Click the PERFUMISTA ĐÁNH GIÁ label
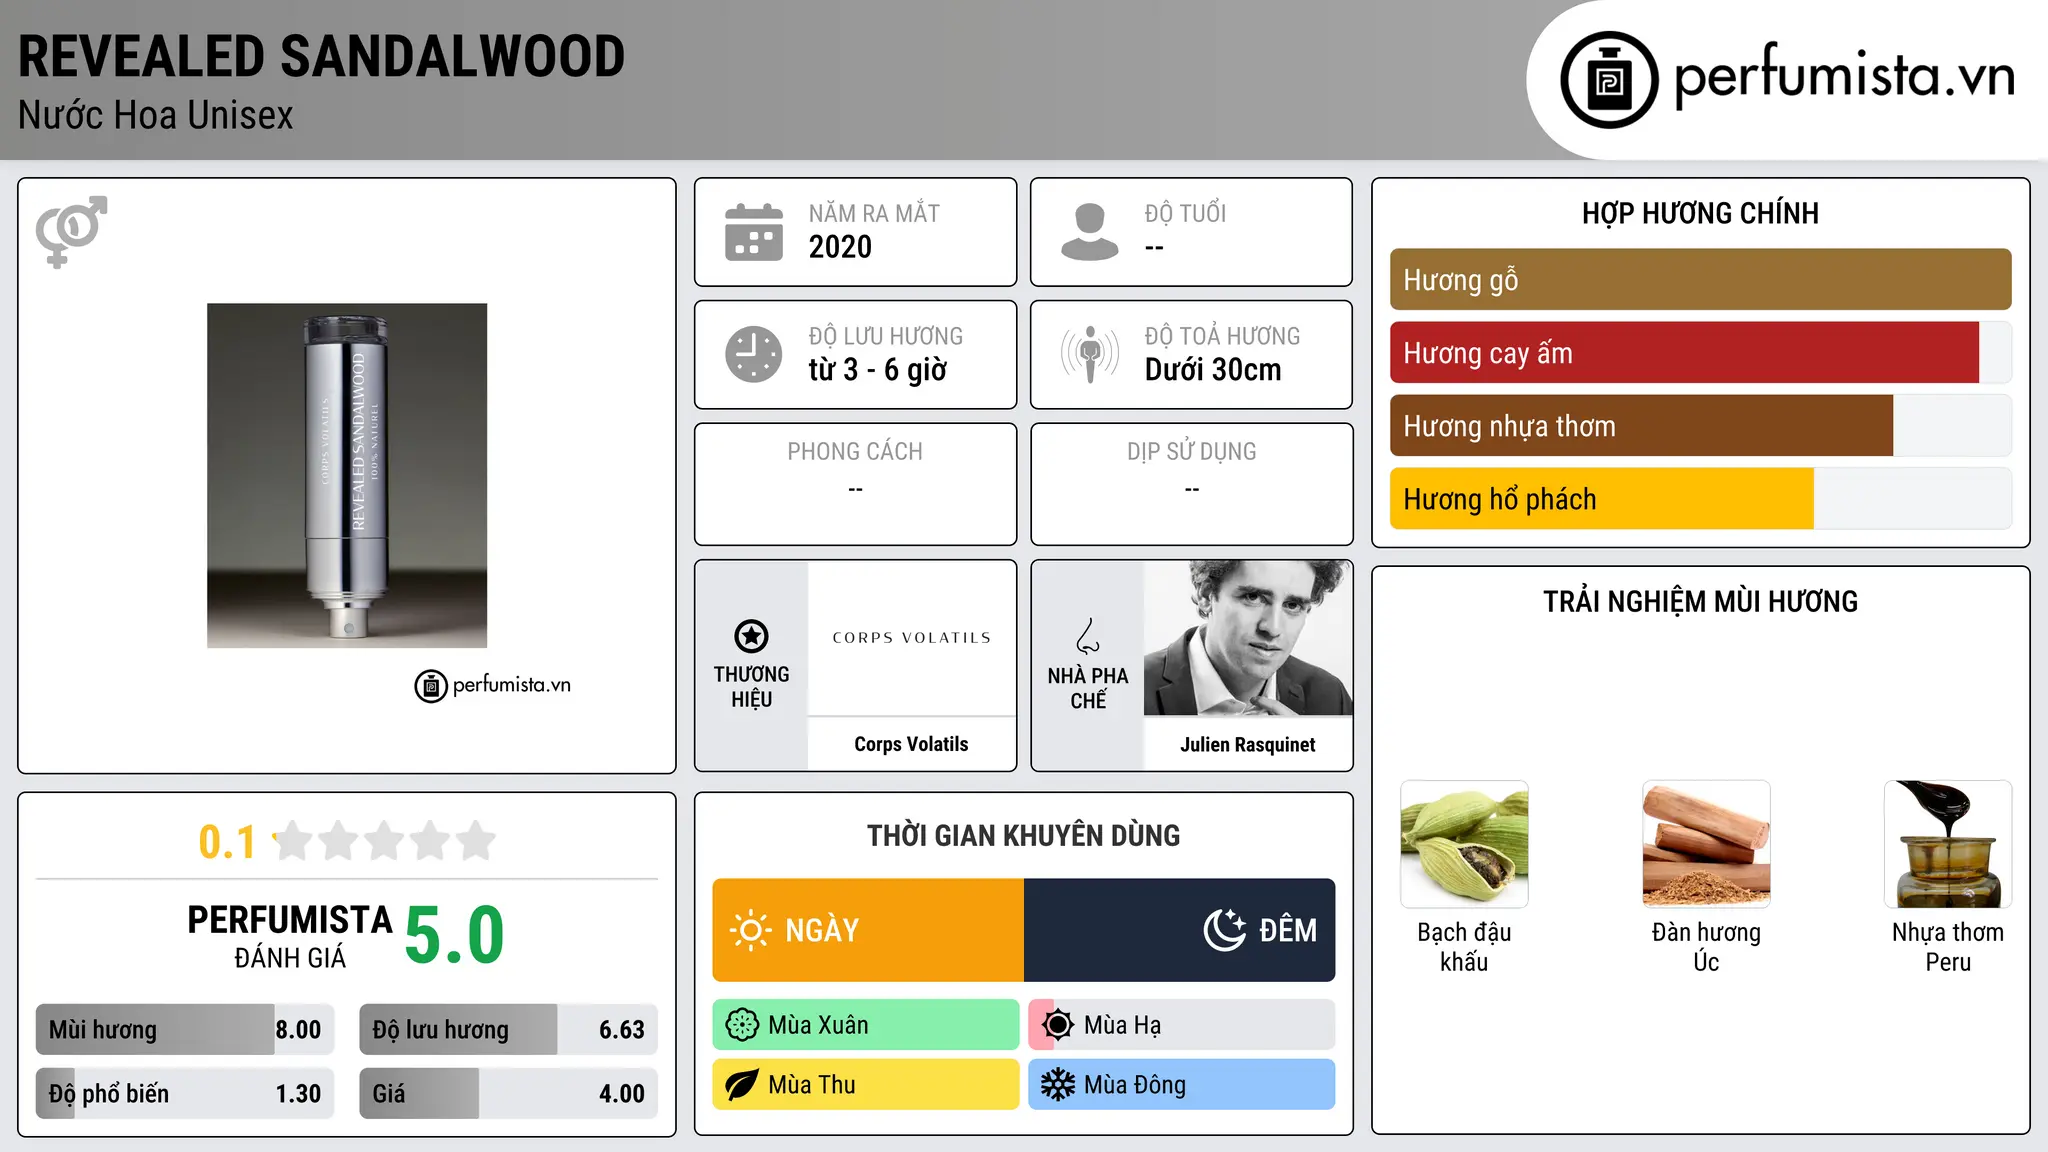Image resolution: width=2048 pixels, height=1152 pixels. coord(290,936)
